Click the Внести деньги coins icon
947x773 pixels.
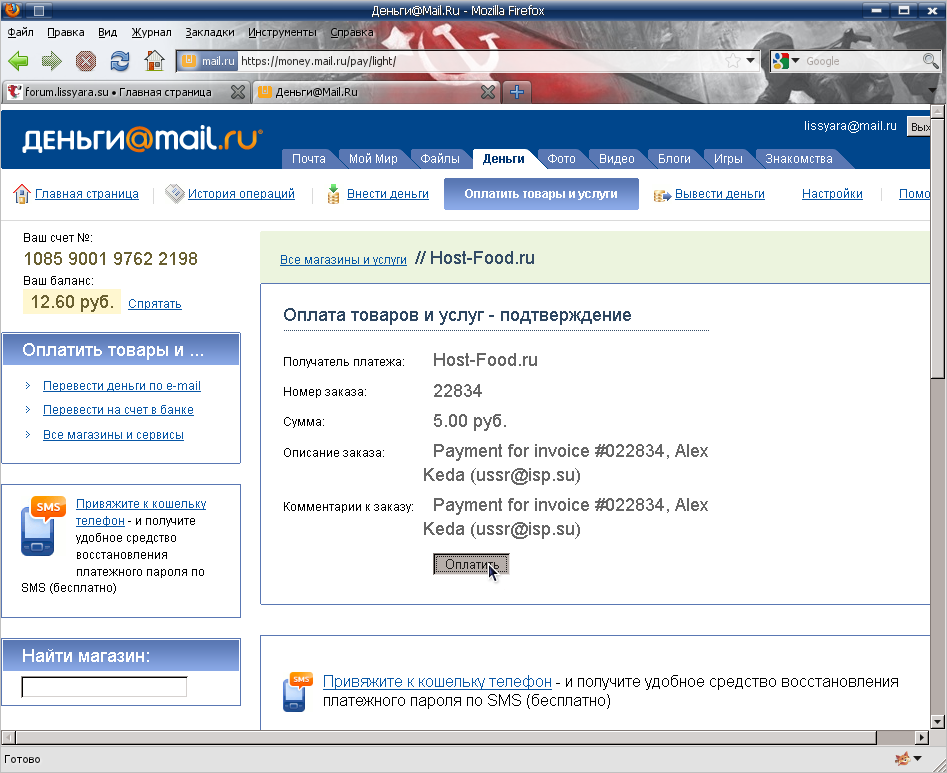tap(333, 194)
